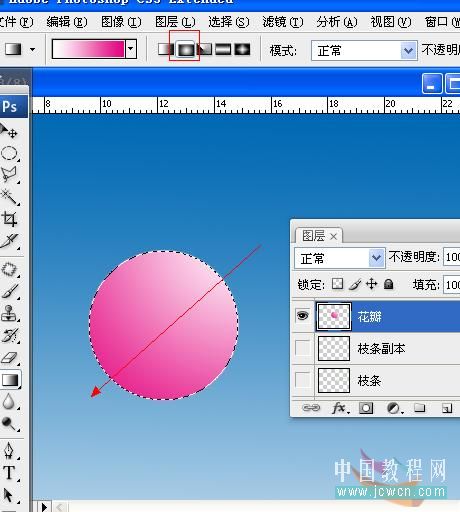Viewport: 460px width, 512px height.
Task: Select the Horizontal Type tool
Action: point(9,473)
